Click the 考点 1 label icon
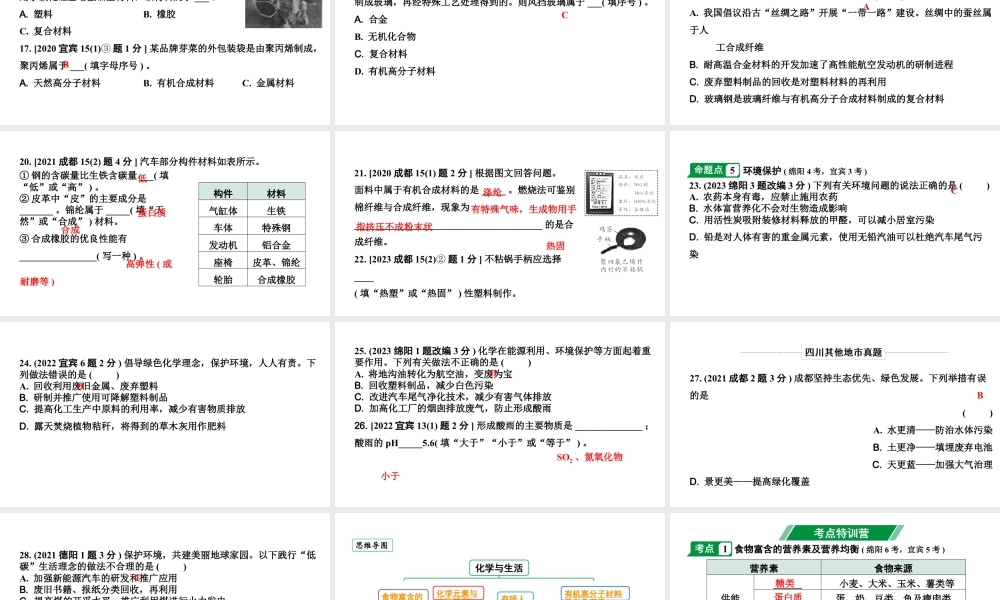Image resolution: width=1000 pixels, height=600 pixels. click(710, 547)
